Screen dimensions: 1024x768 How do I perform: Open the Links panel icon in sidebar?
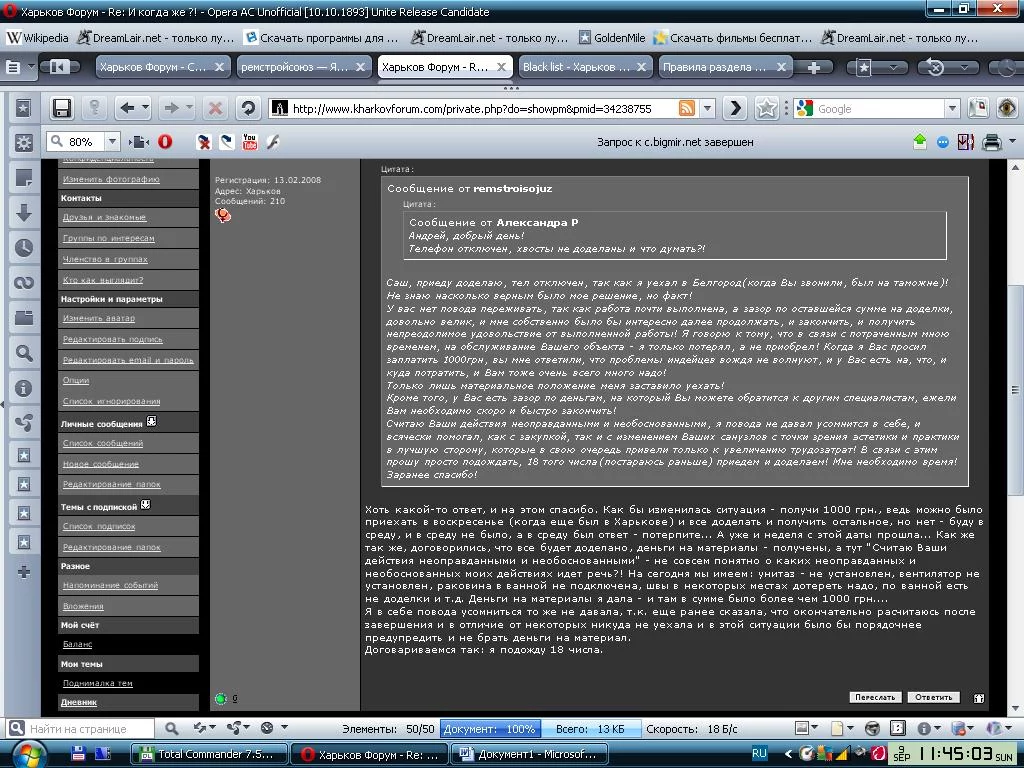[24, 283]
